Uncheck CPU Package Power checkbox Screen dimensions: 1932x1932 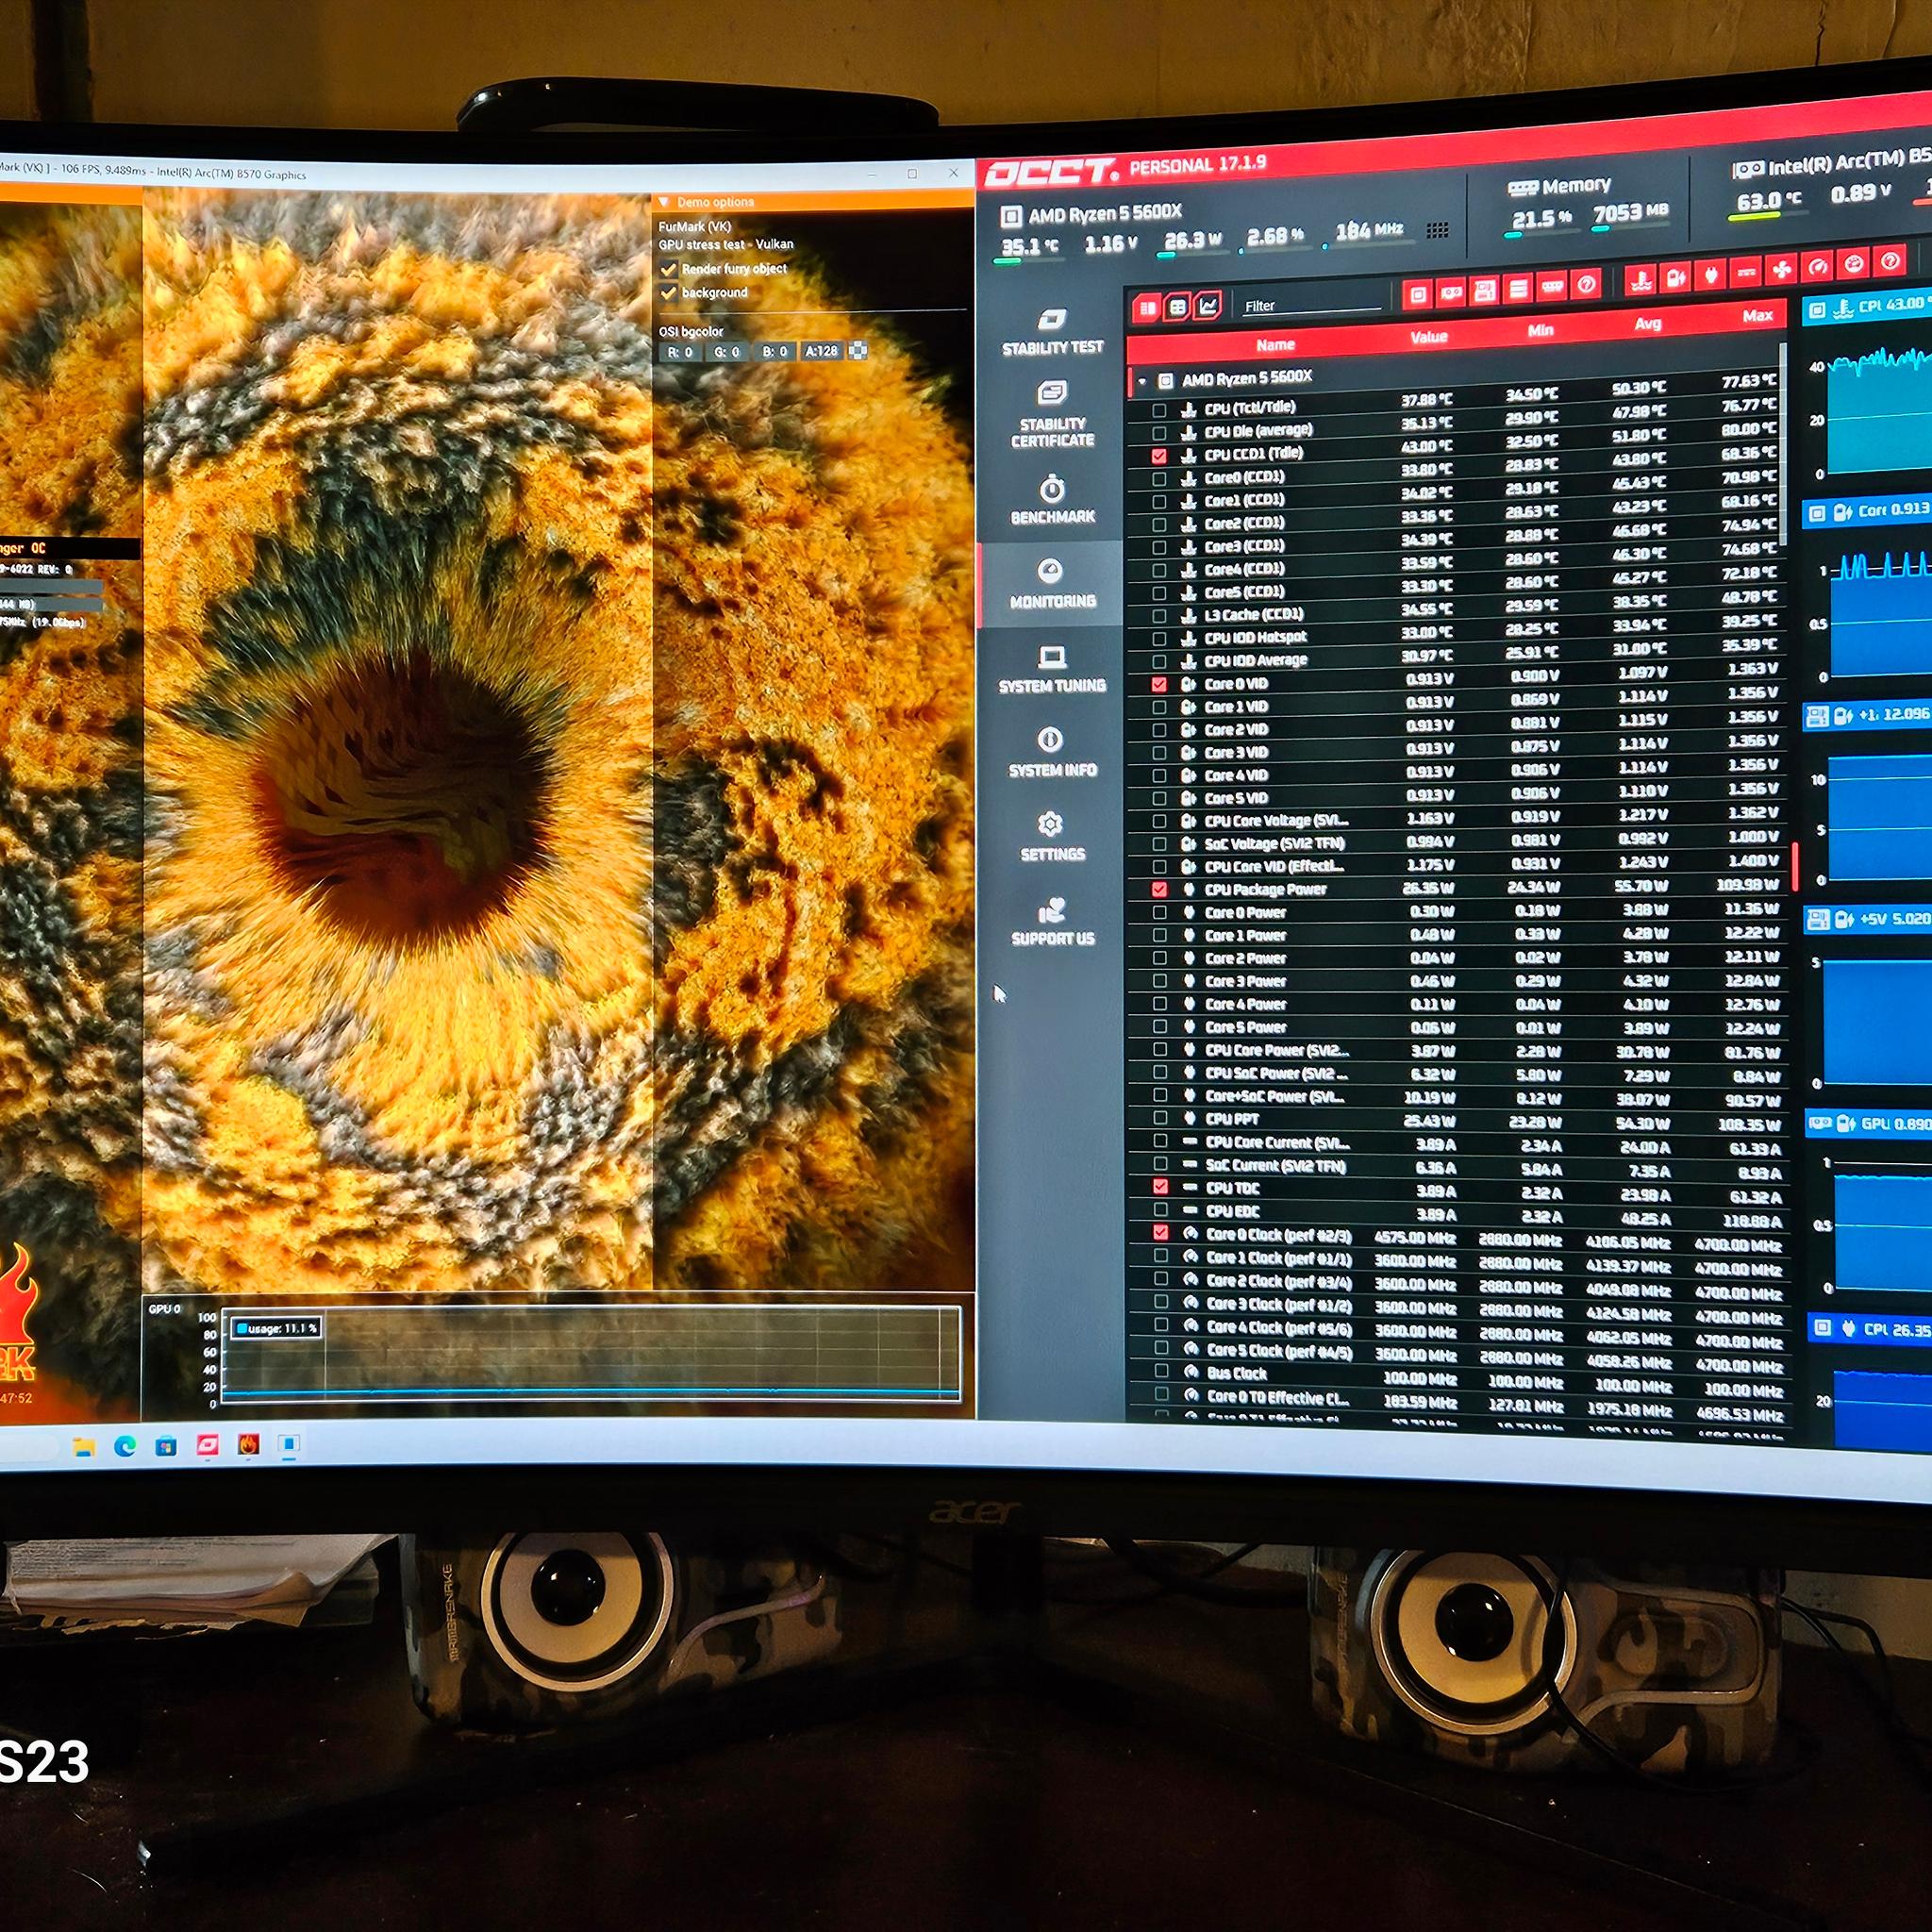click(1159, 889)
